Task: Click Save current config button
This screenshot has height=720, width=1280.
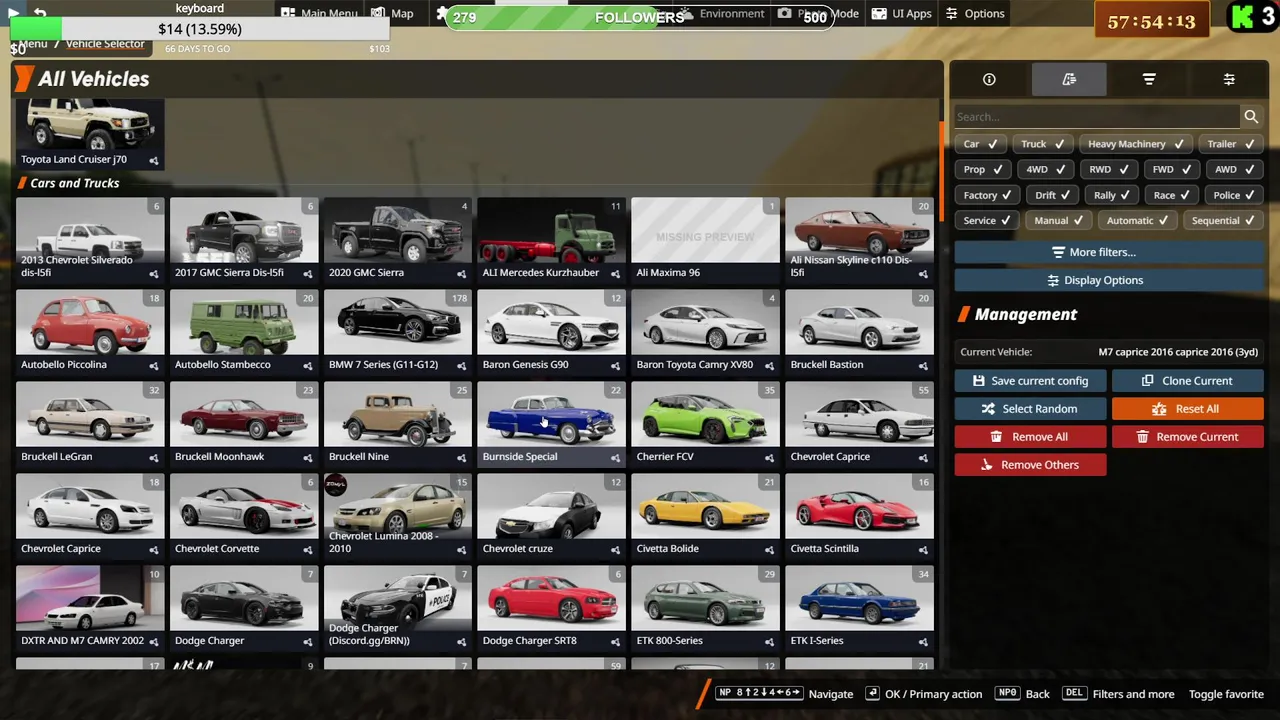Action: click(1030, 381)
